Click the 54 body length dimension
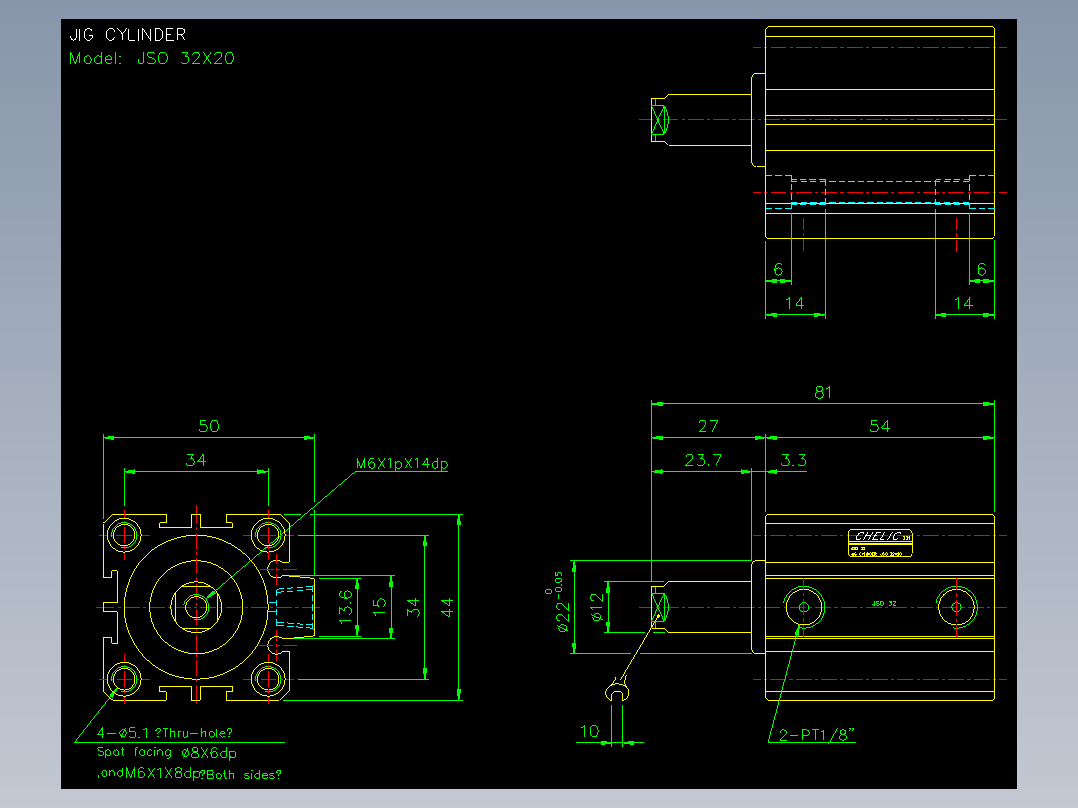Image resolution: width=1078 pixels, height=808 pixels. tap(879, 426)
